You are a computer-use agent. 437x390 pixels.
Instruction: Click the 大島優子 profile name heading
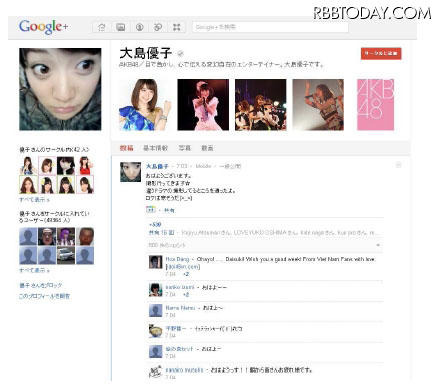(146, 53)
